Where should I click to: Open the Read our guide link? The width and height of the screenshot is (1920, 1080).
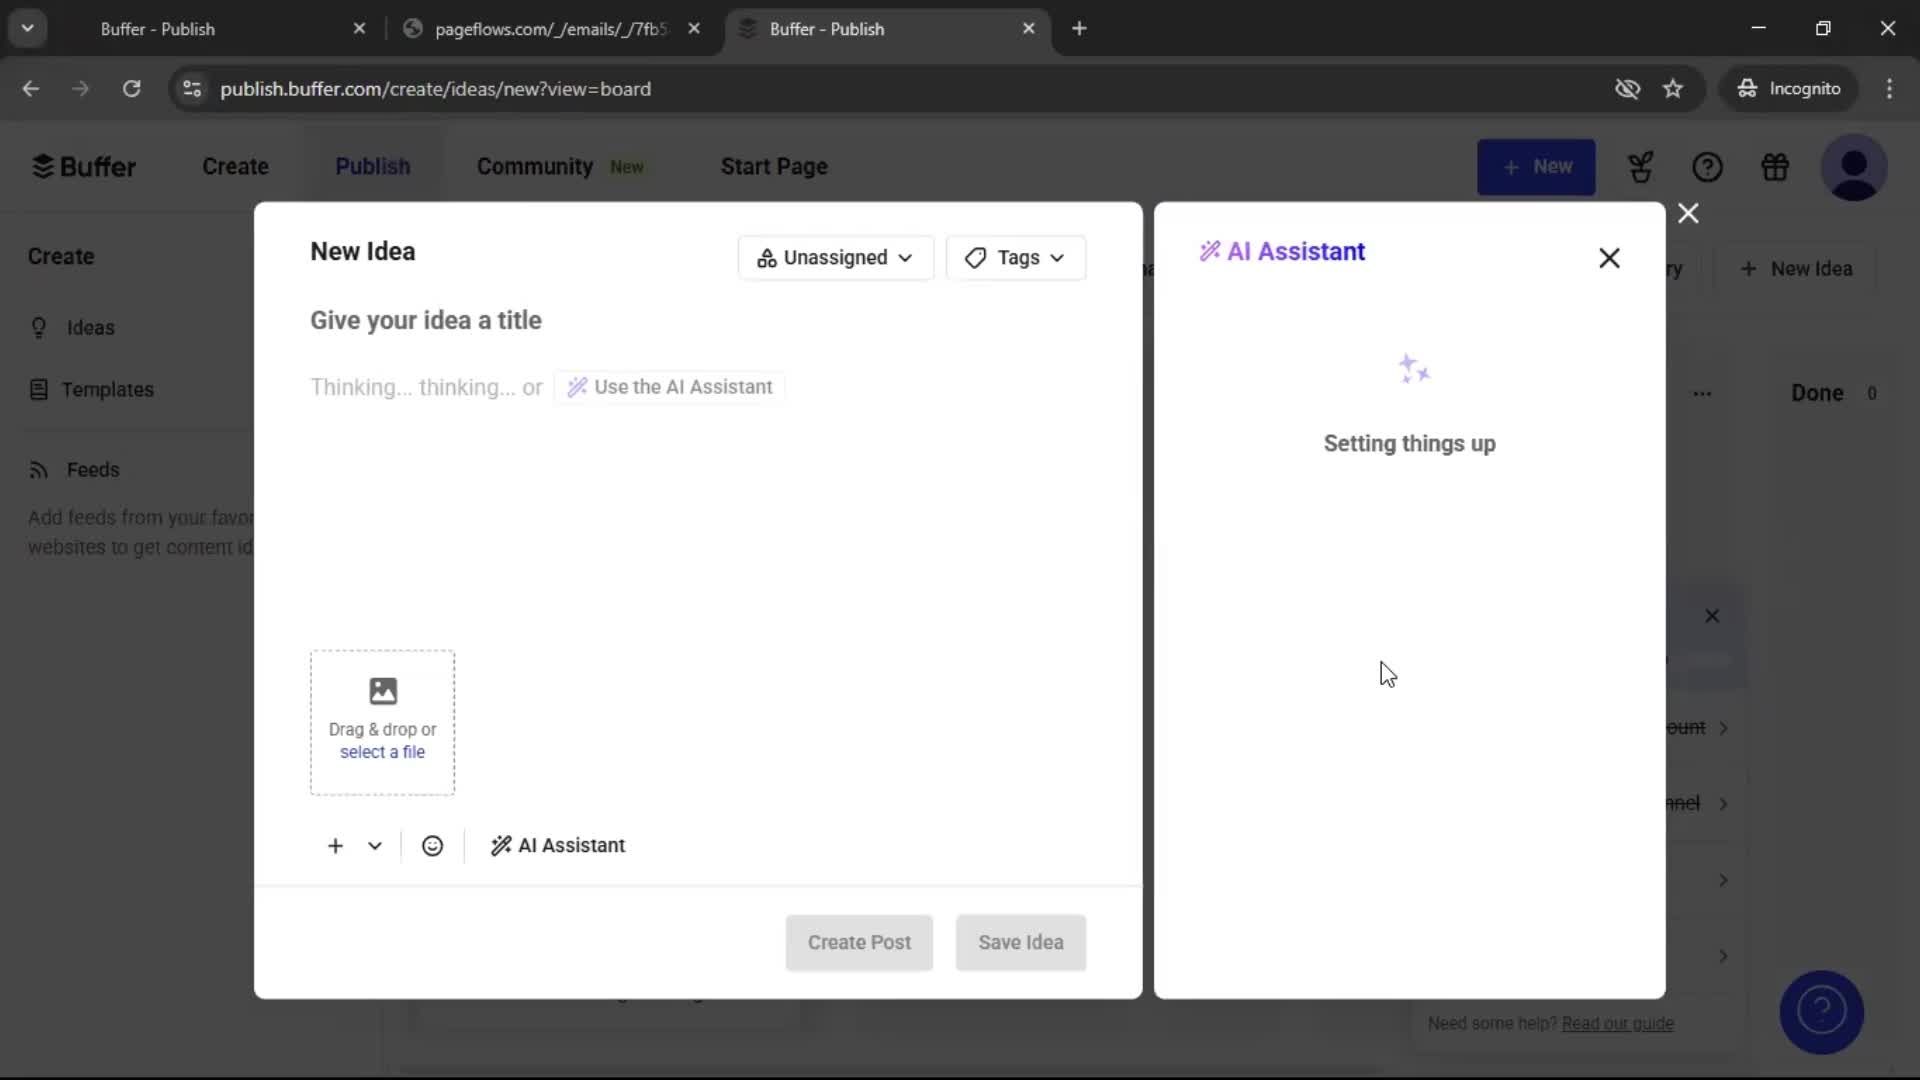(x=1619, y=1023)
